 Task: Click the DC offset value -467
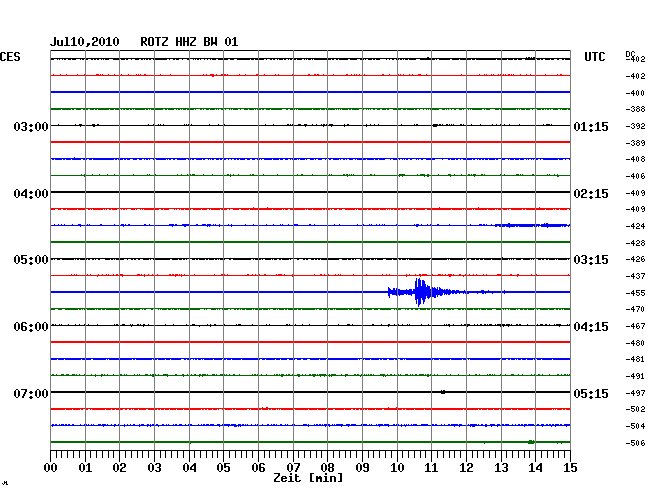[635, 327]
